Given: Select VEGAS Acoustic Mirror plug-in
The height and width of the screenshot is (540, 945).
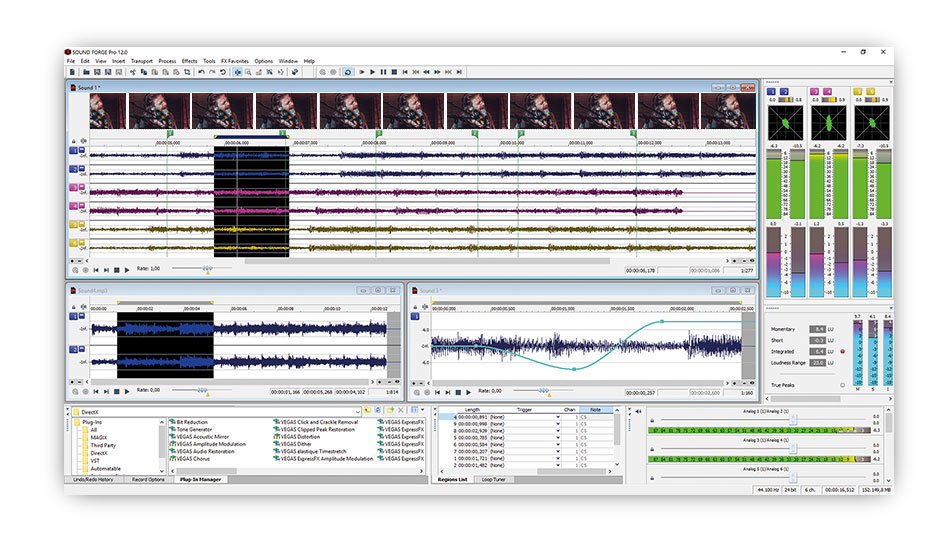Looking at the screenshot, I should pos(202,437).
